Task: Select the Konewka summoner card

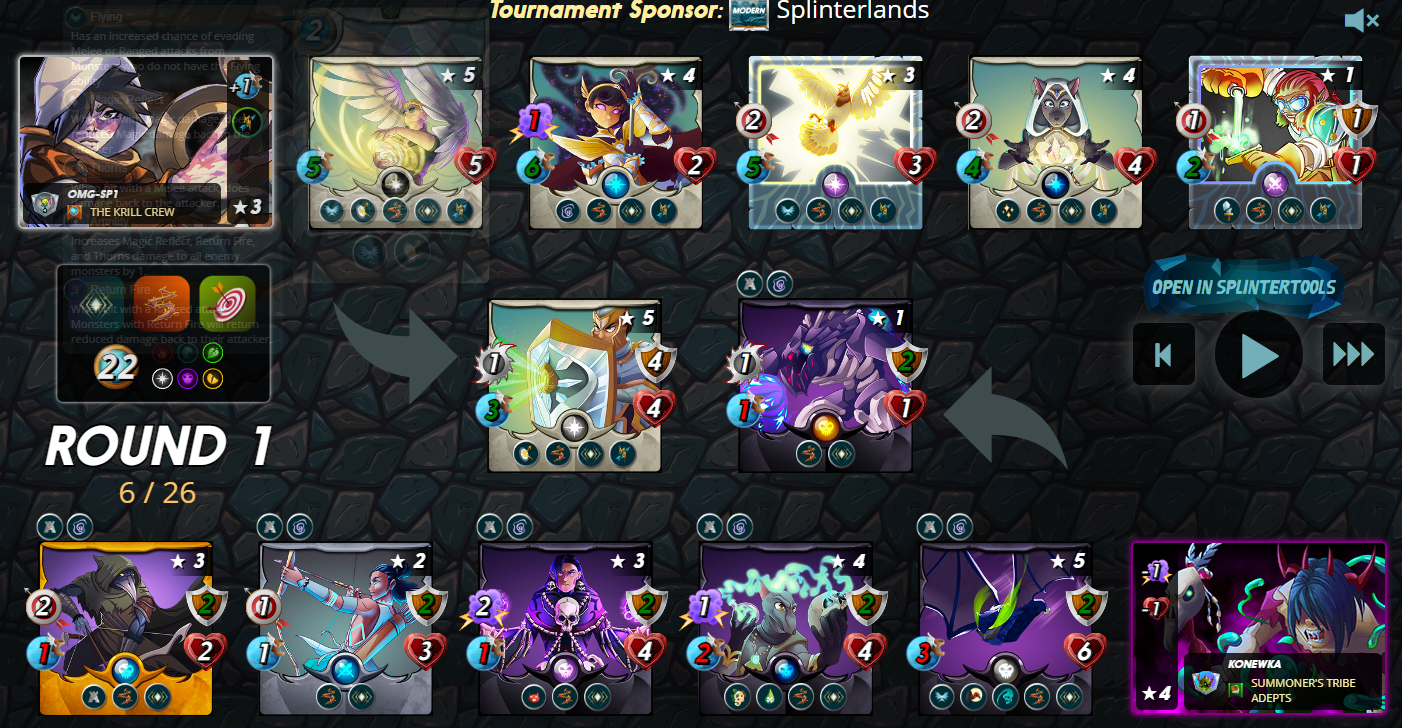Action: (1259, 626)
